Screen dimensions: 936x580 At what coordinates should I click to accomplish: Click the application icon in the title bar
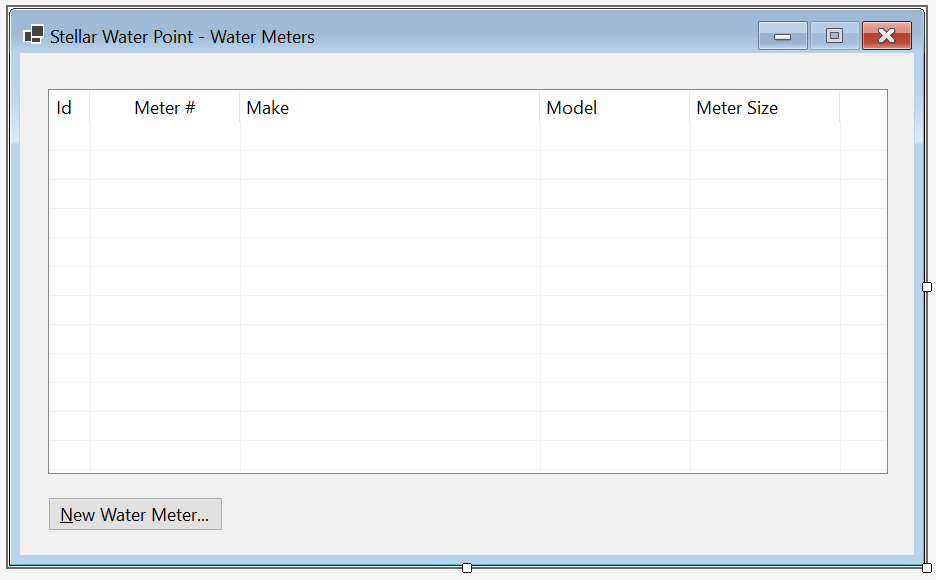33,35
